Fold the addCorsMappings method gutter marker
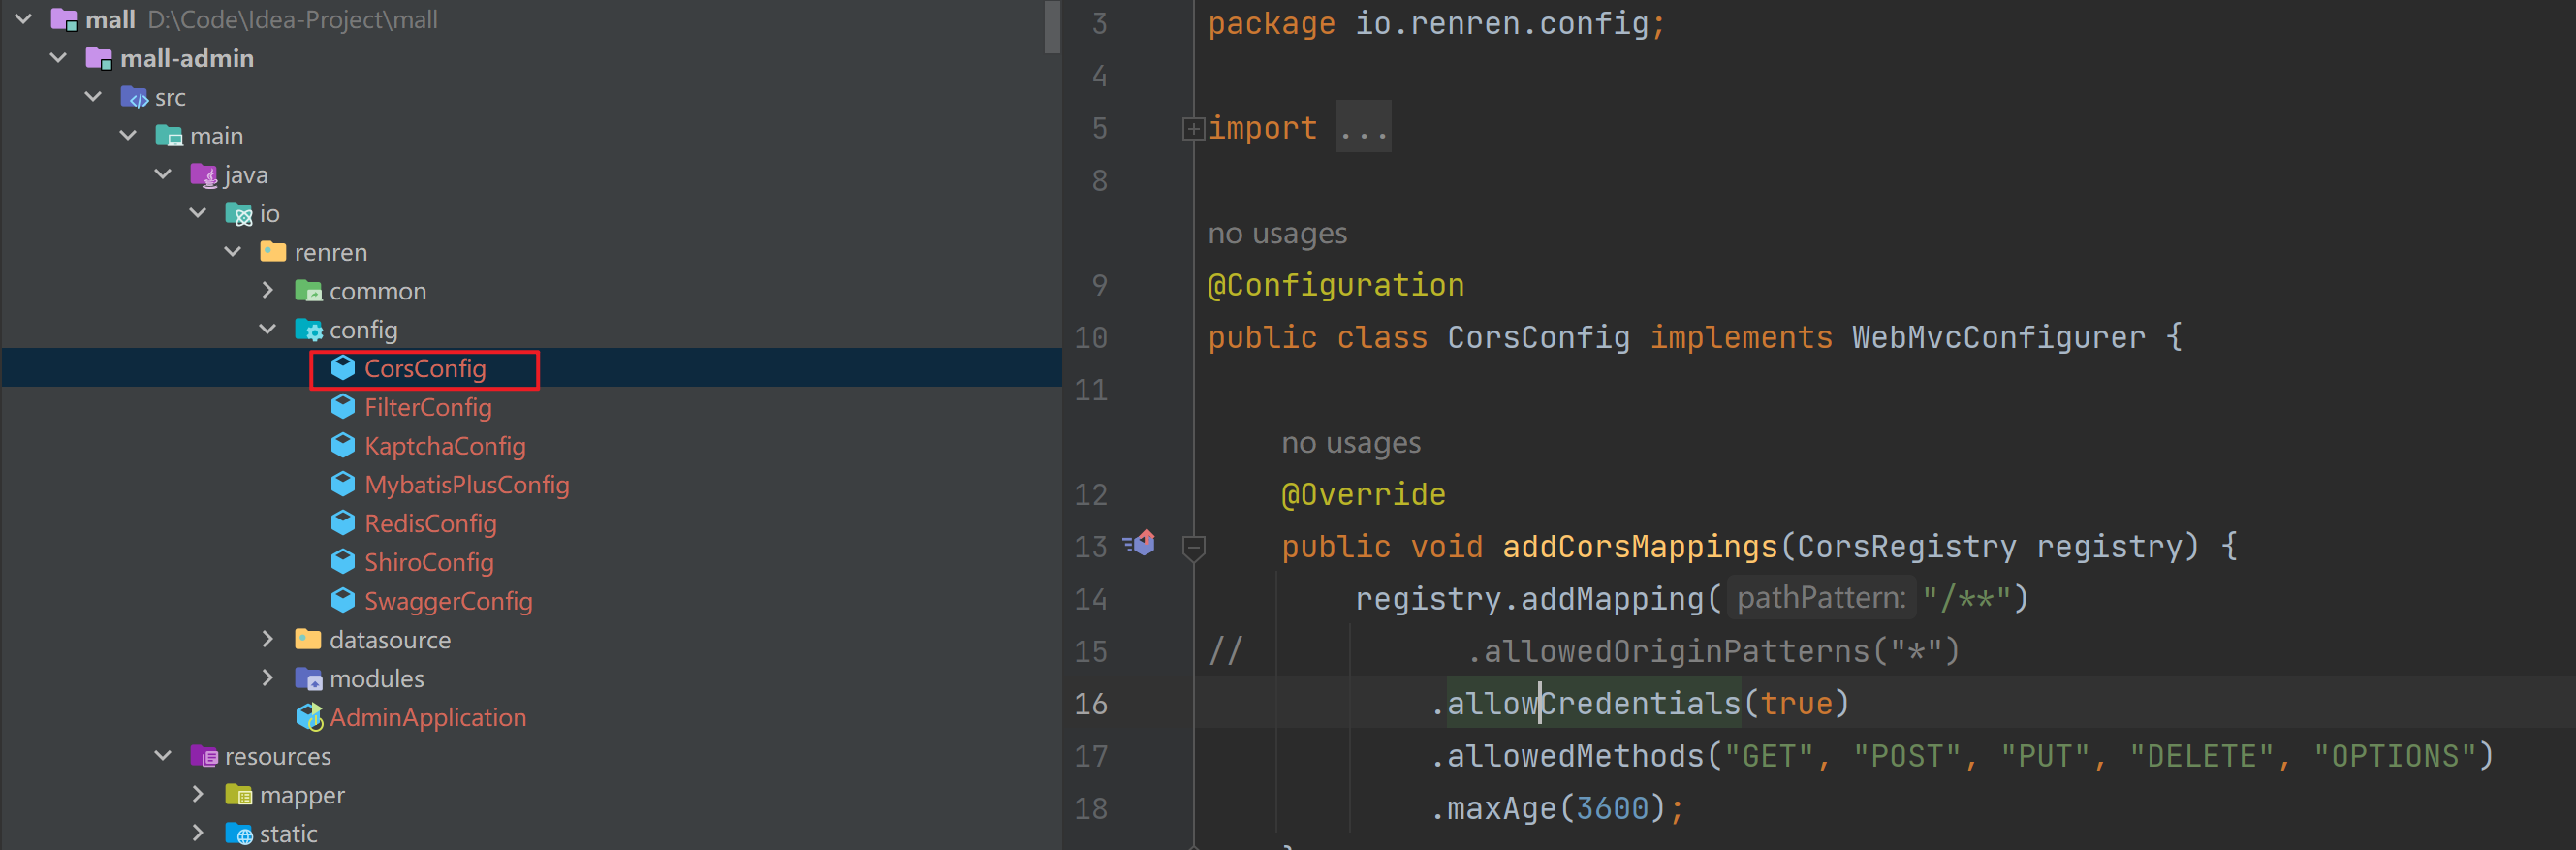Image resolution: width=2576 pixels, height=850 pixels. 1194,548
